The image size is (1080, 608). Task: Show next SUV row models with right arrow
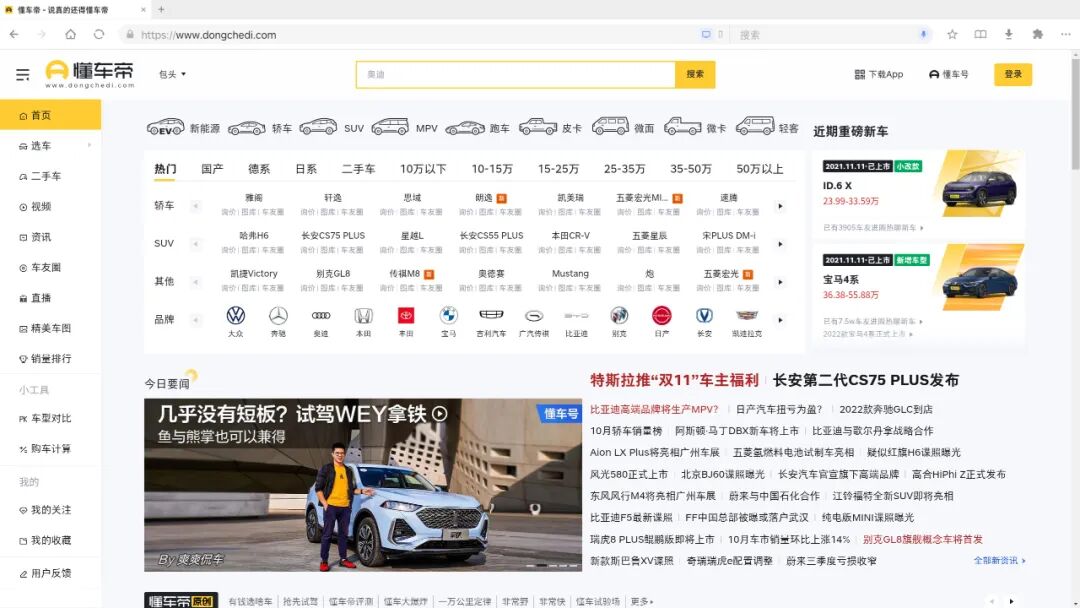point(780,244)
